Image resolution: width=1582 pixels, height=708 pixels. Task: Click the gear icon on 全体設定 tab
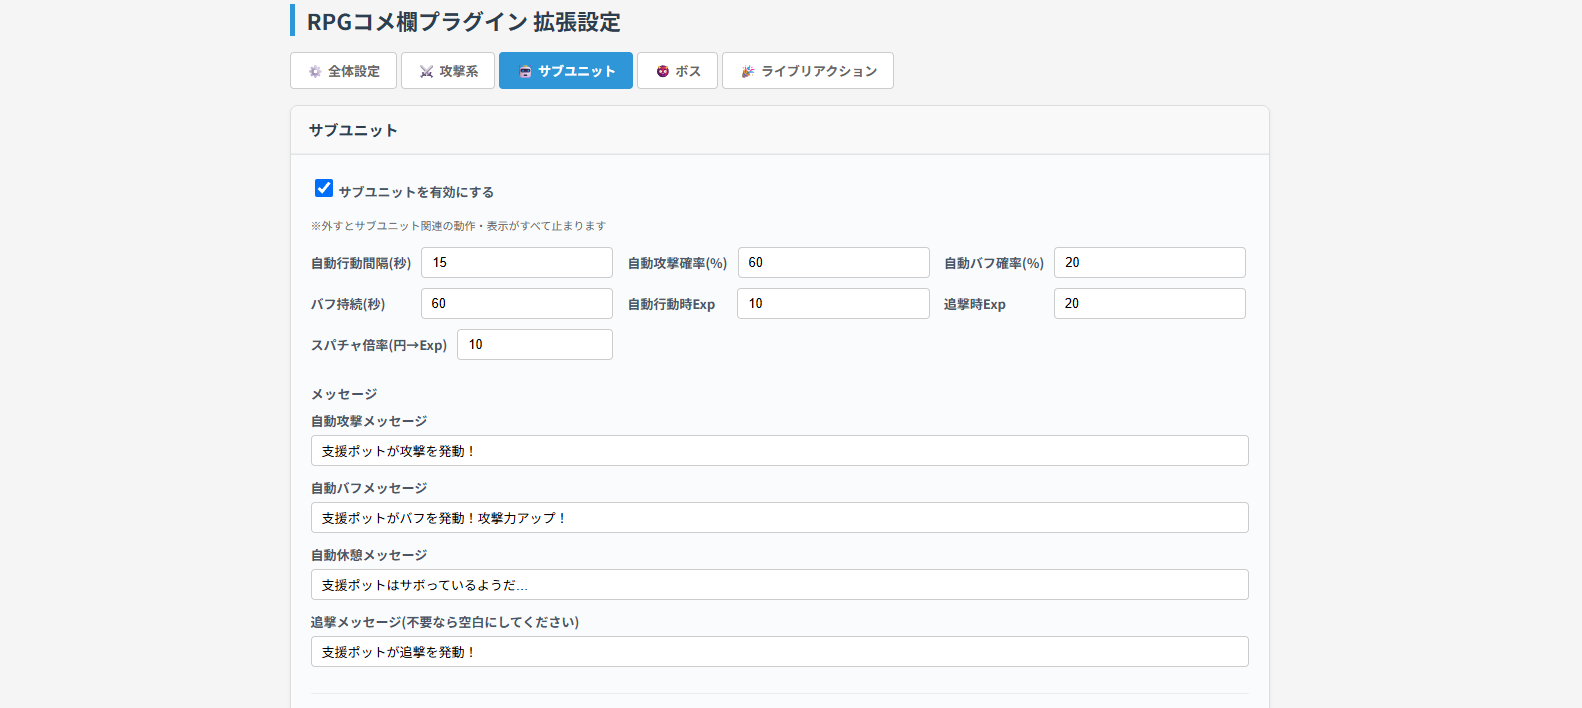click(315, 71)
